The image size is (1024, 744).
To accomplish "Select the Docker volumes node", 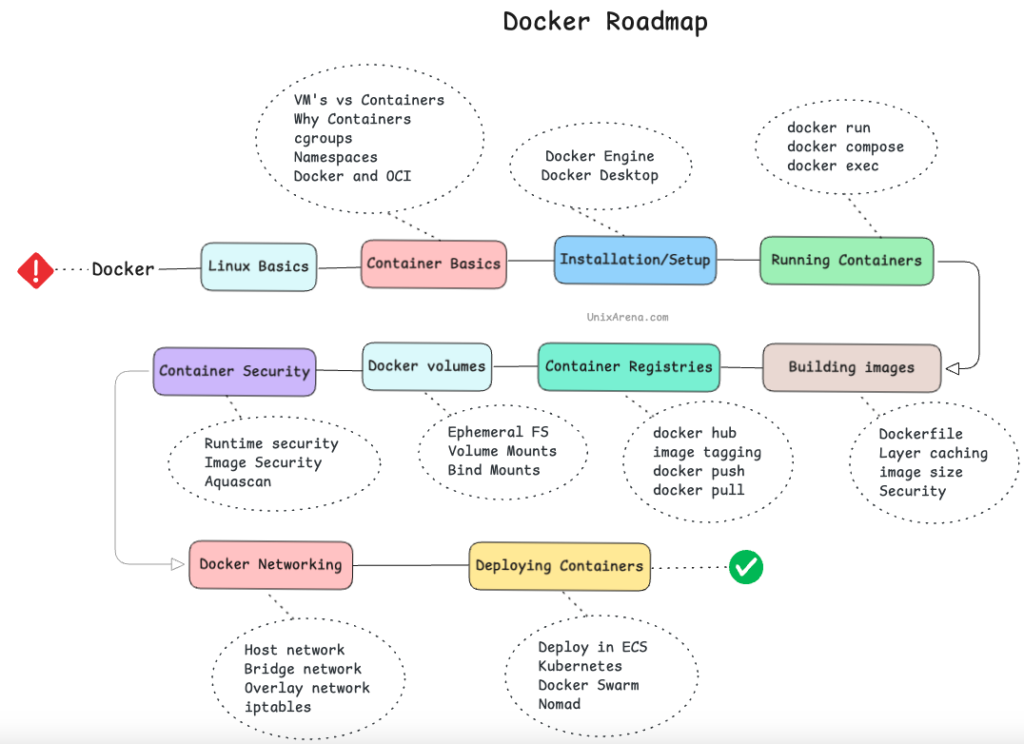I will (427, 366).
